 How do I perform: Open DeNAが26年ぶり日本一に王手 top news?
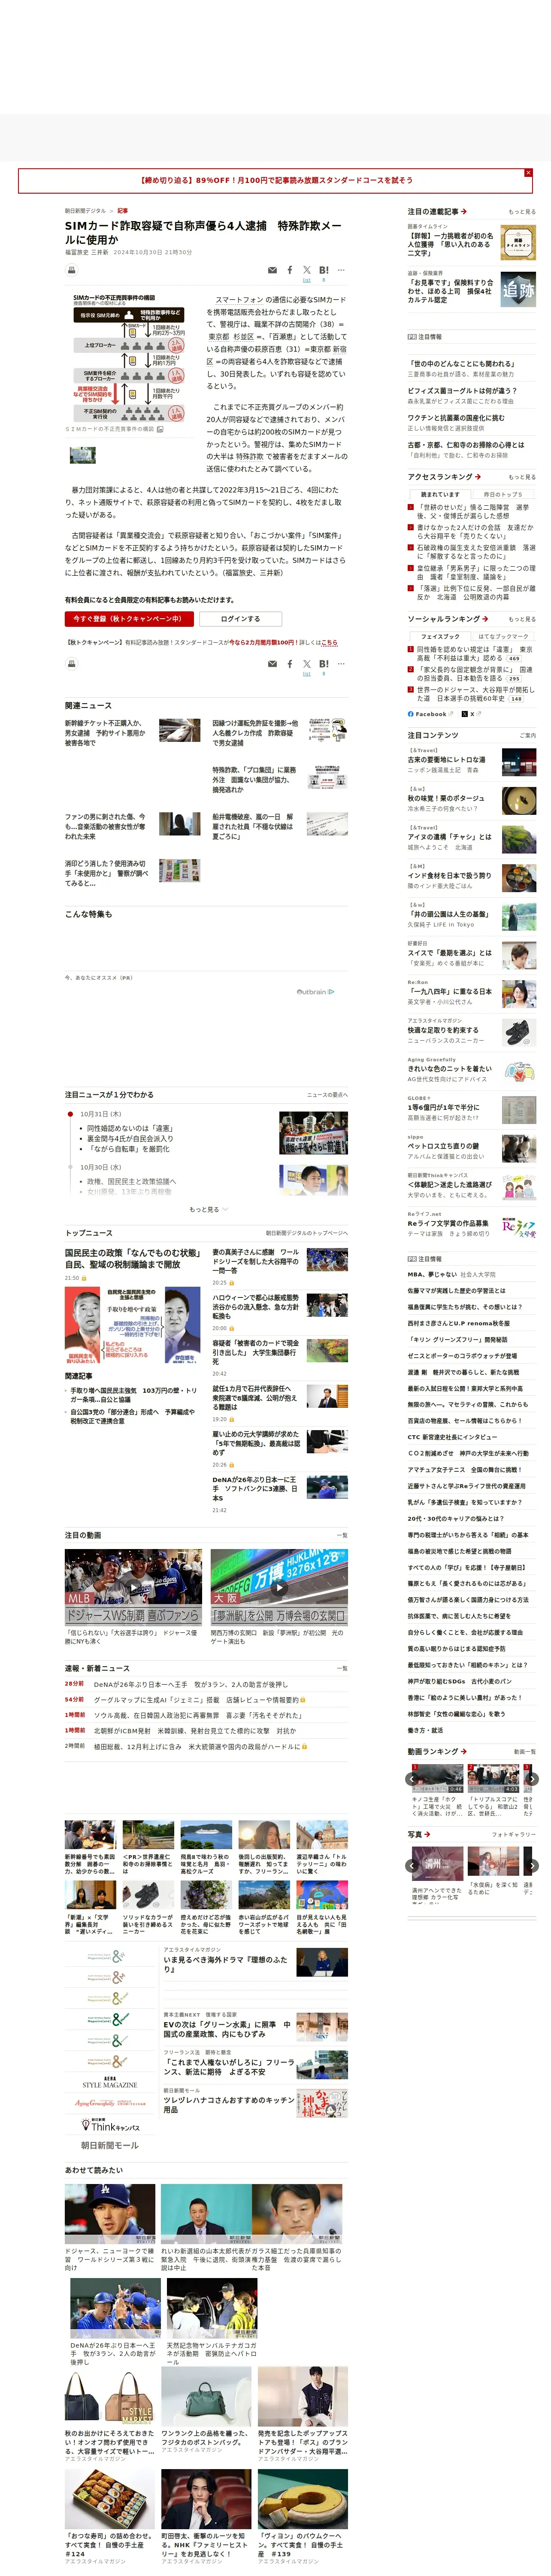click(254, 1488)
